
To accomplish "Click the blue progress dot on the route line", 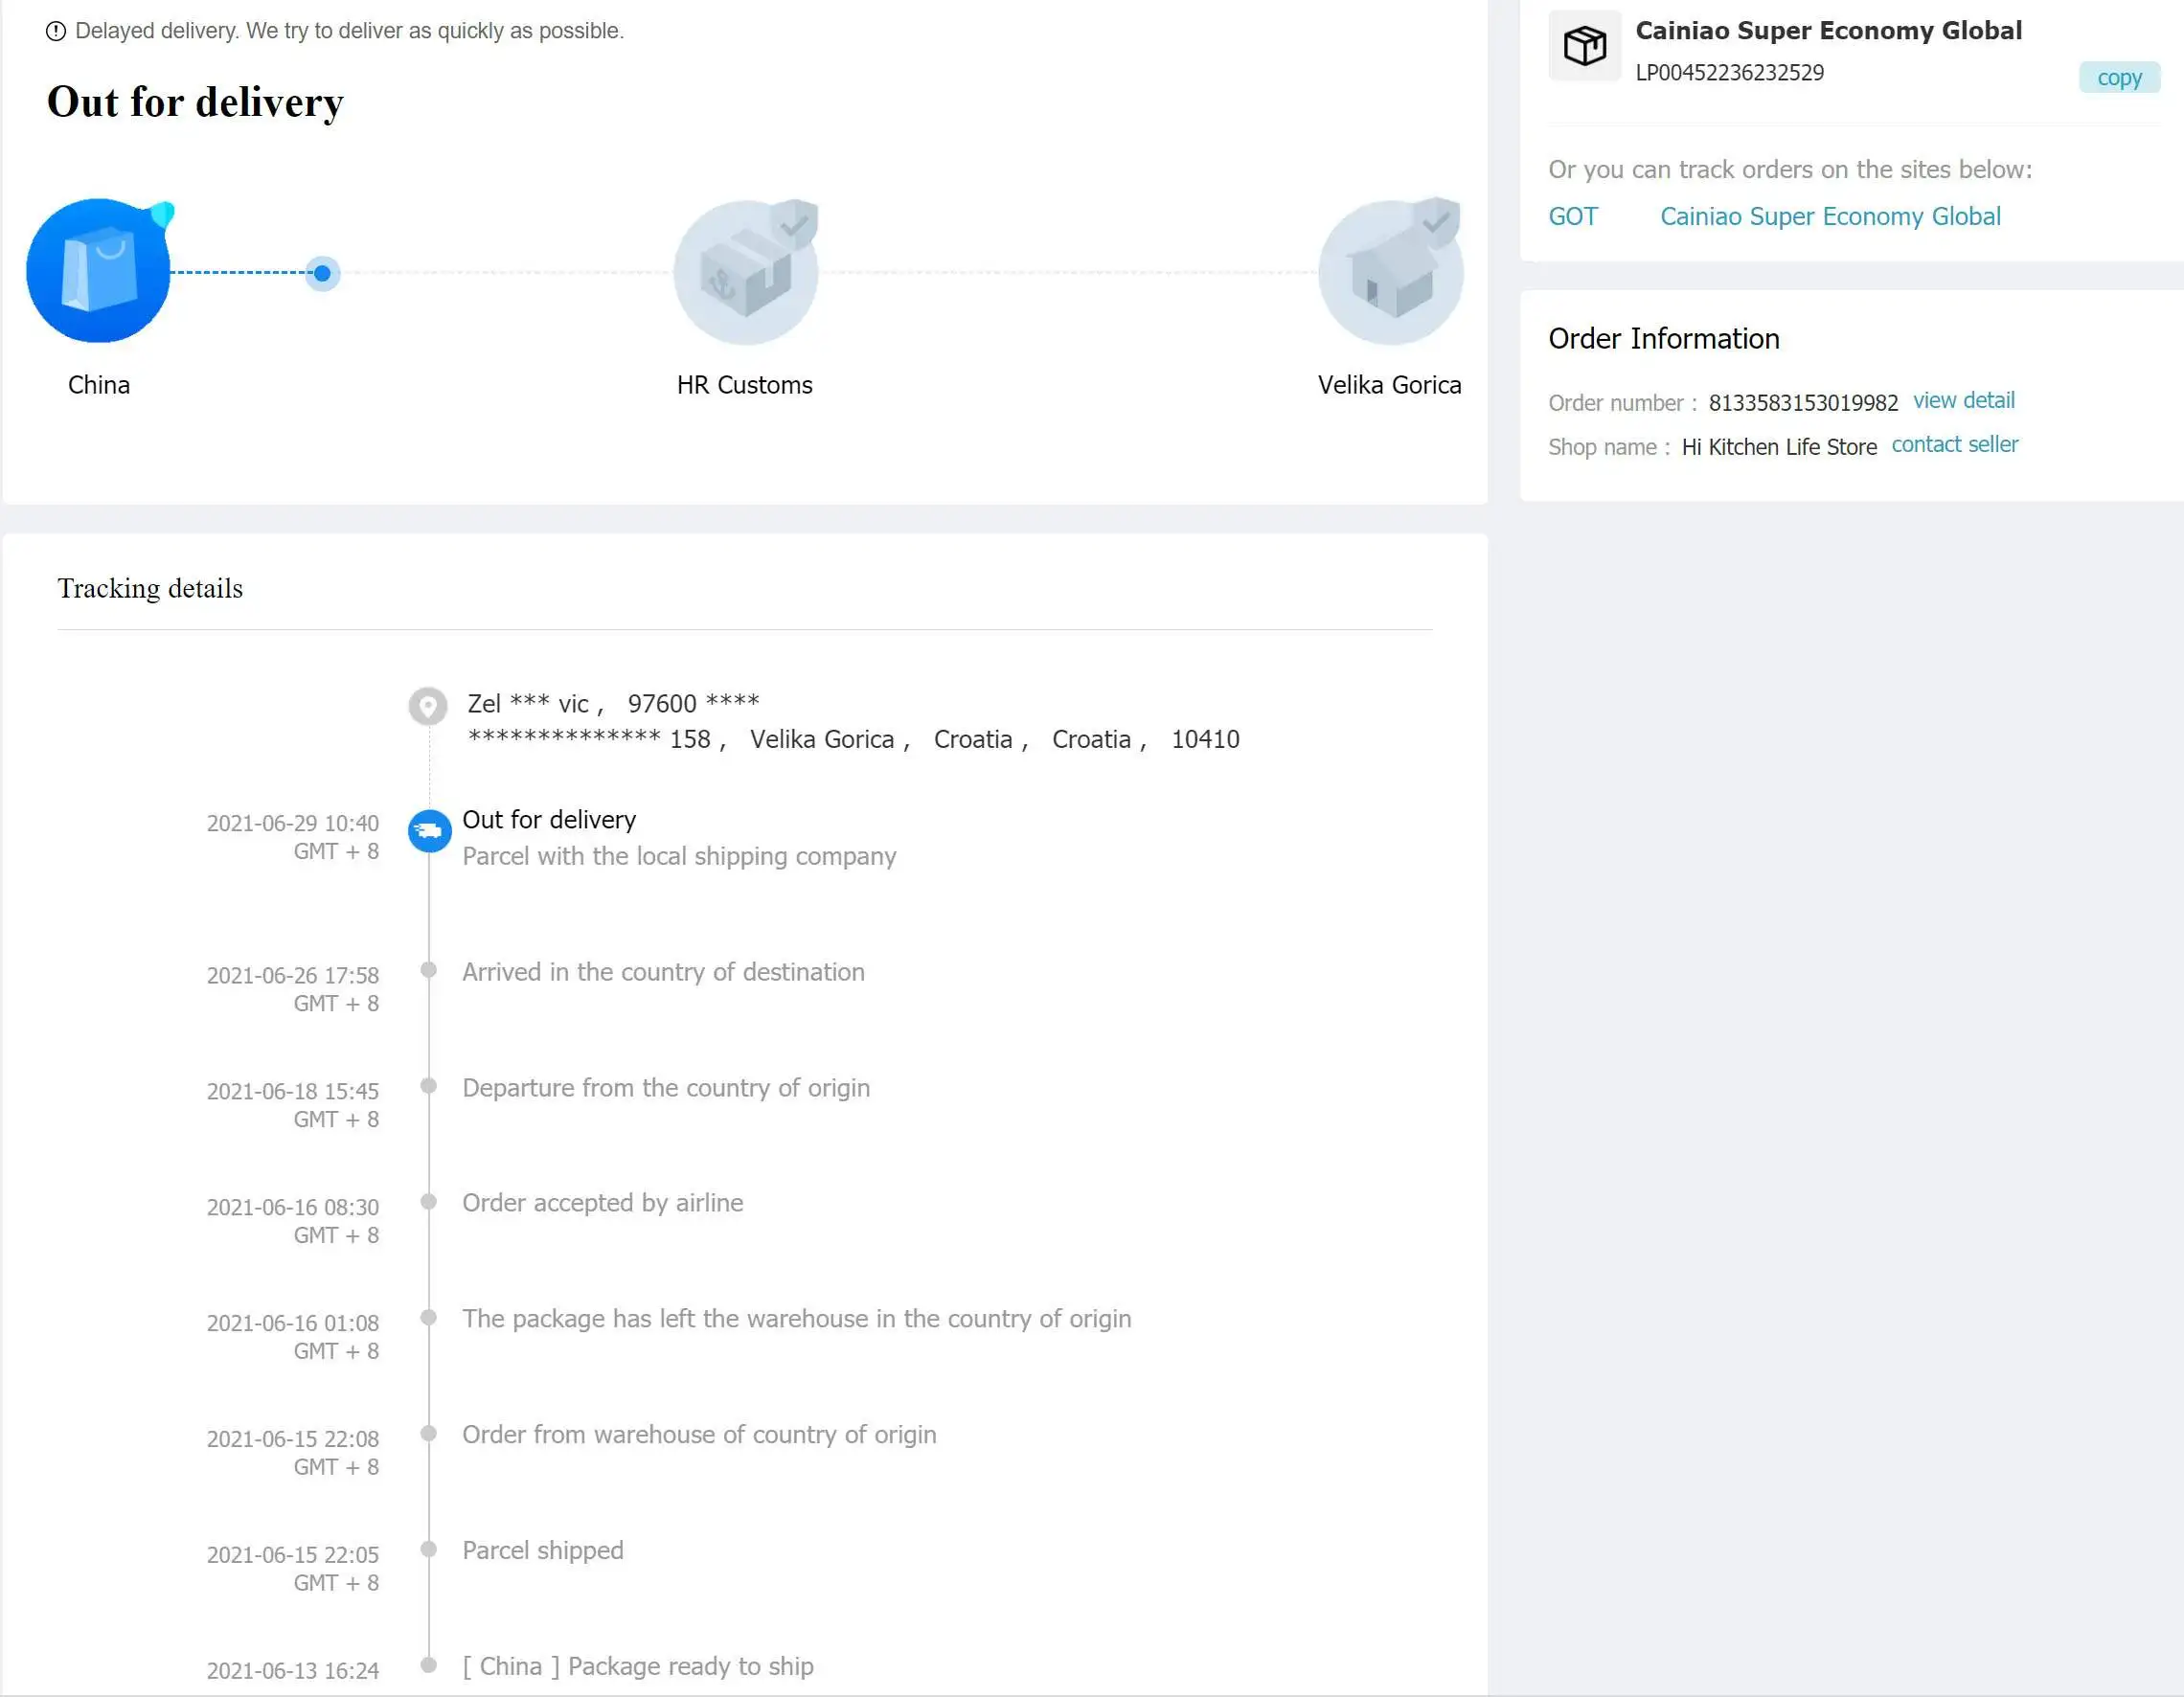I will pyautogui.click(x=322, y=273).
